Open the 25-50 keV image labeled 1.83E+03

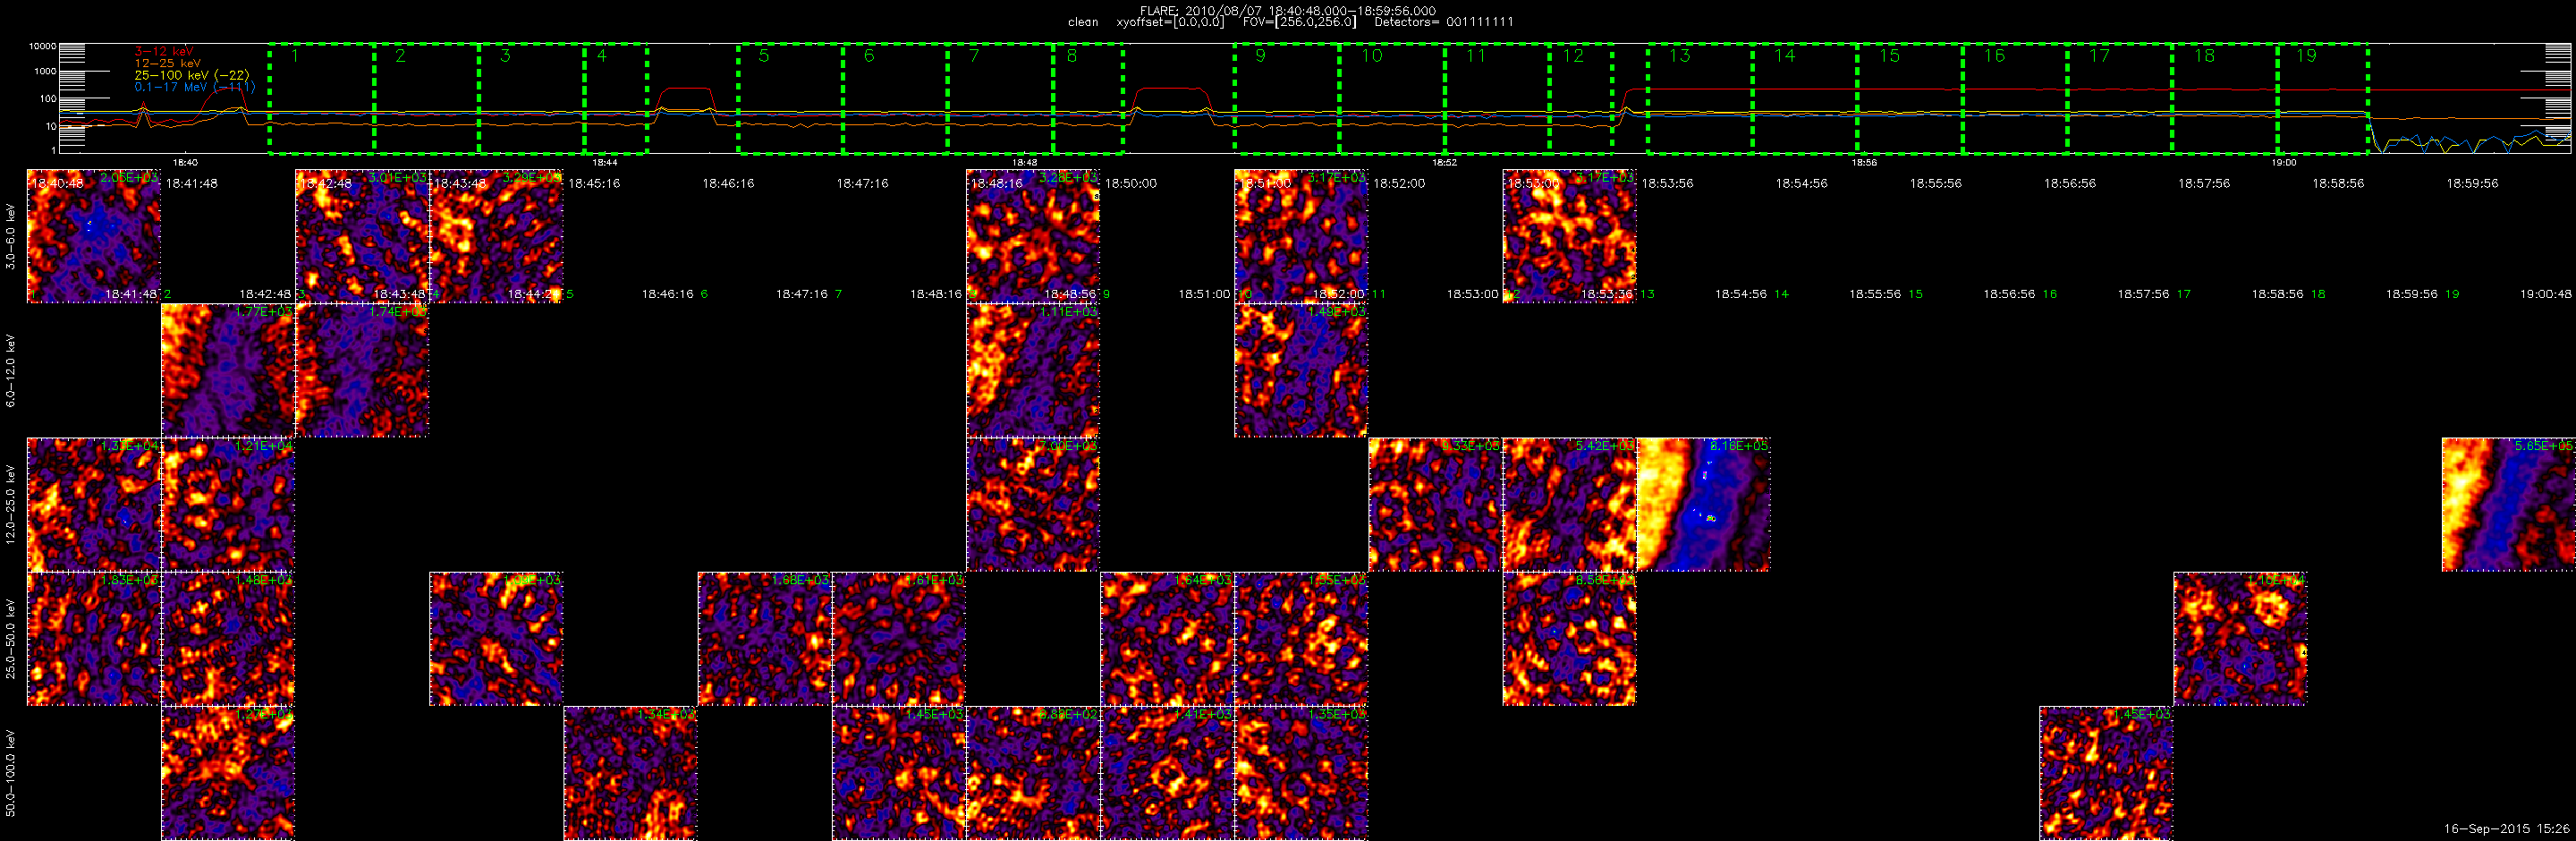(x=94, y=639)
